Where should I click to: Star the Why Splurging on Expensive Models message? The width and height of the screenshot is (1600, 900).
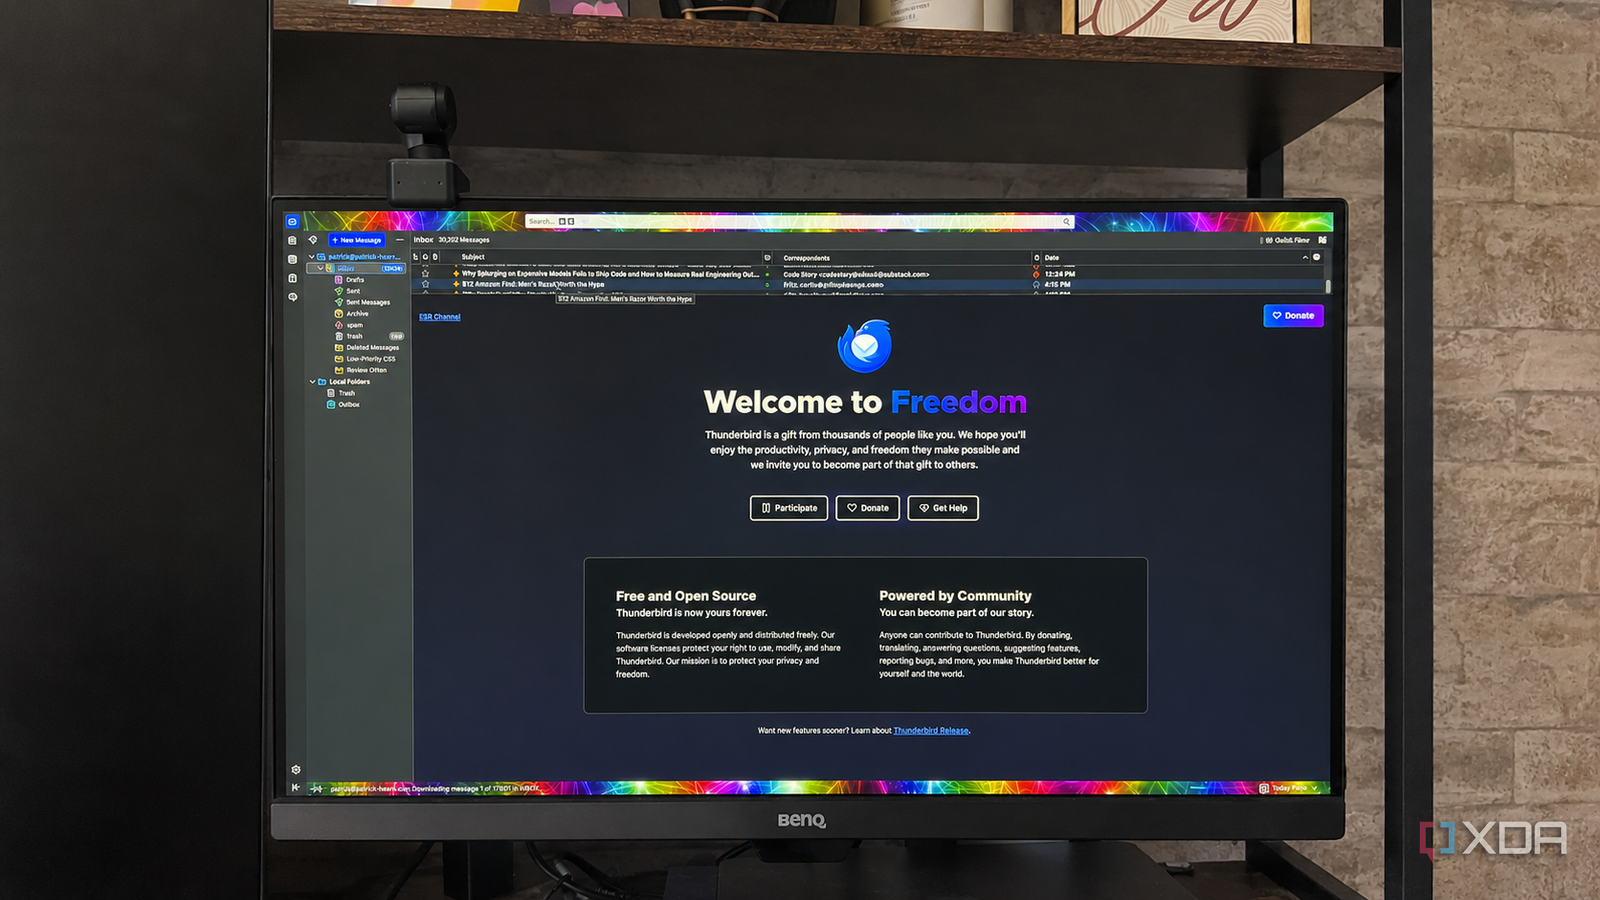tap(425, 273)
